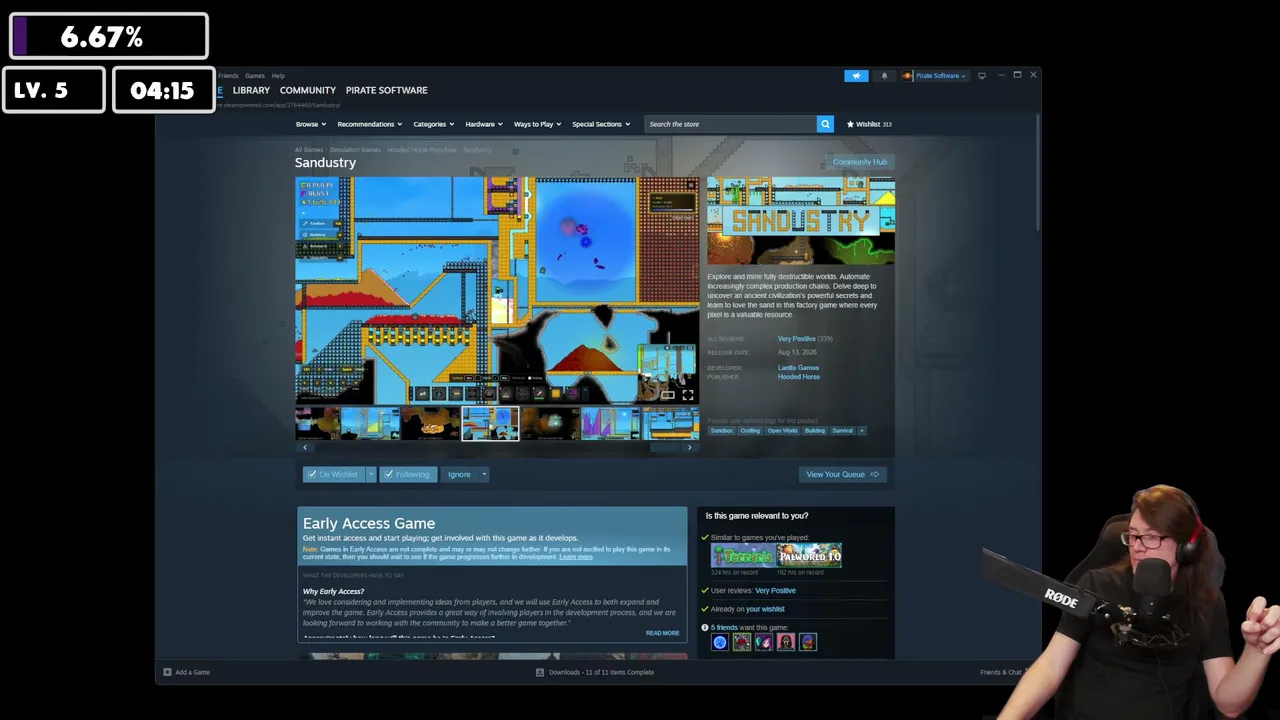This screenshot has width=1280, height=720.
Task: Click the Wishlist star icon
Action: tap(850, 124)
